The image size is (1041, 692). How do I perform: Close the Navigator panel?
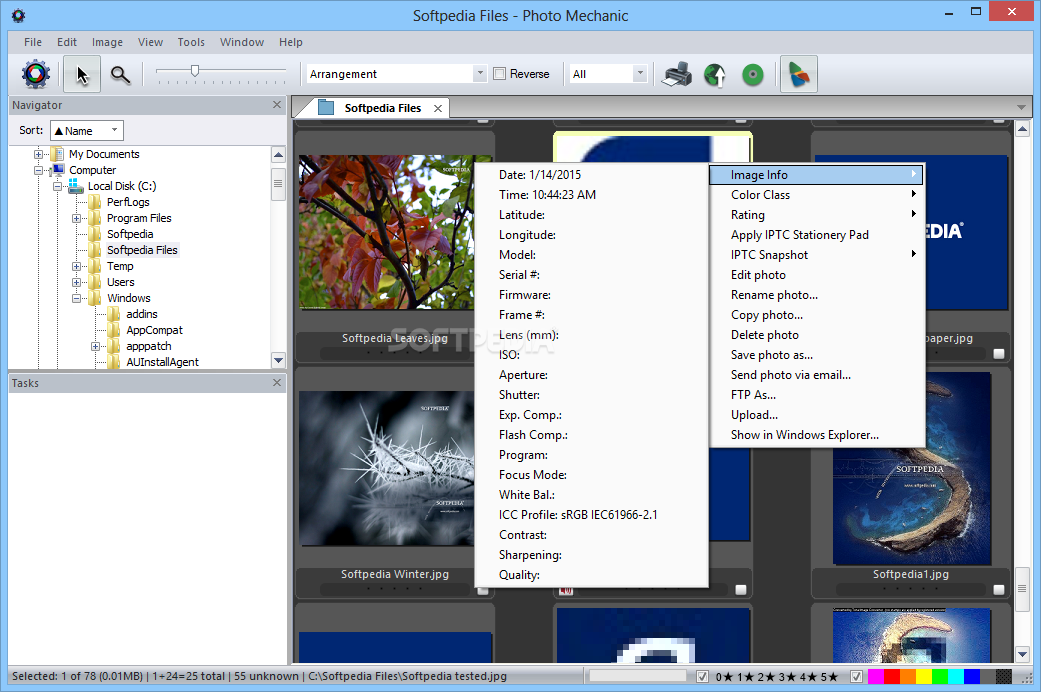[278, 105]
